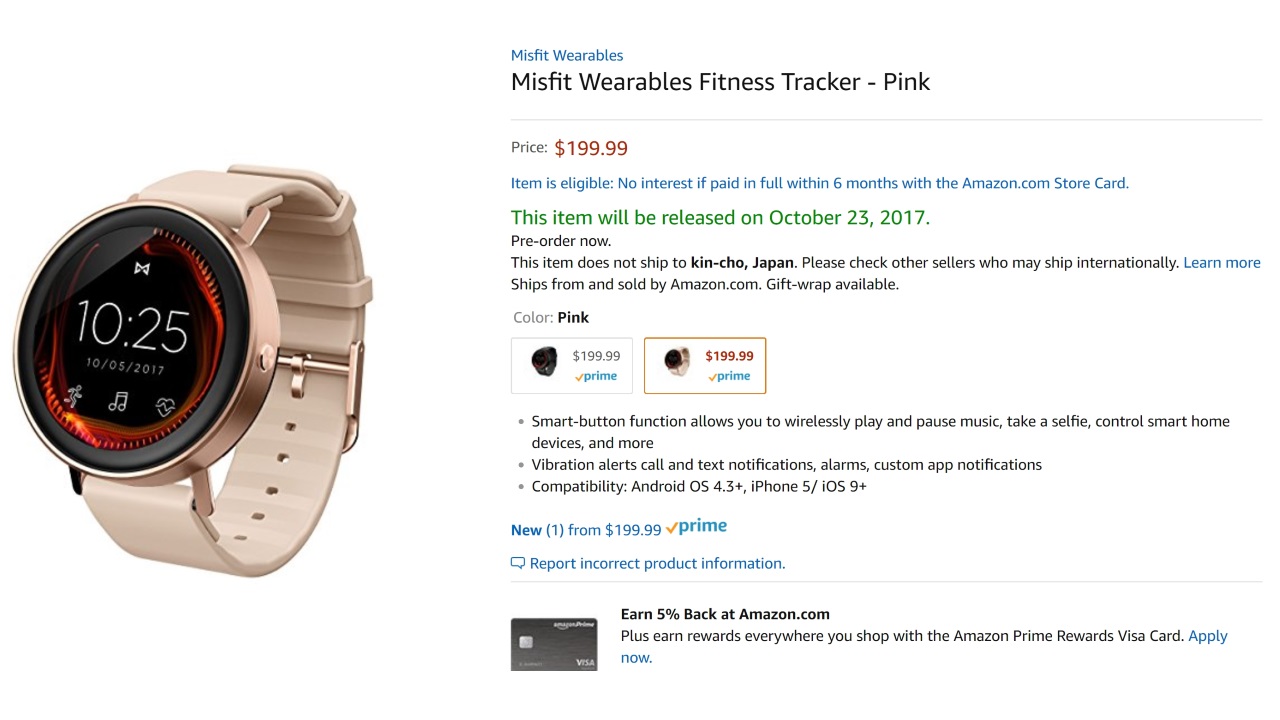Select the black watch color swatch
The image size is (1280, 720).
[x=571, y=365]
